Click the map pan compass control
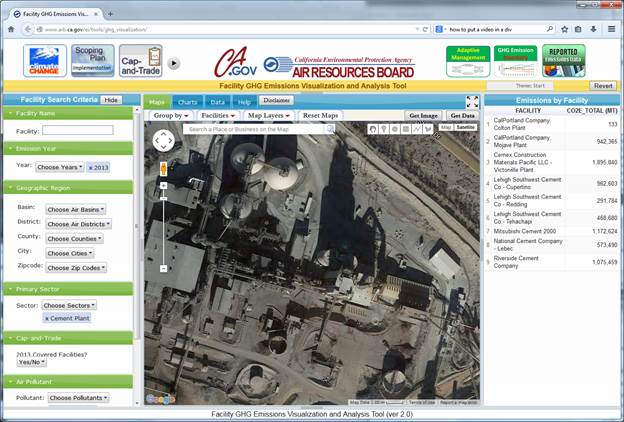This screenshot has width=624, height=422. tap(164, 142)
